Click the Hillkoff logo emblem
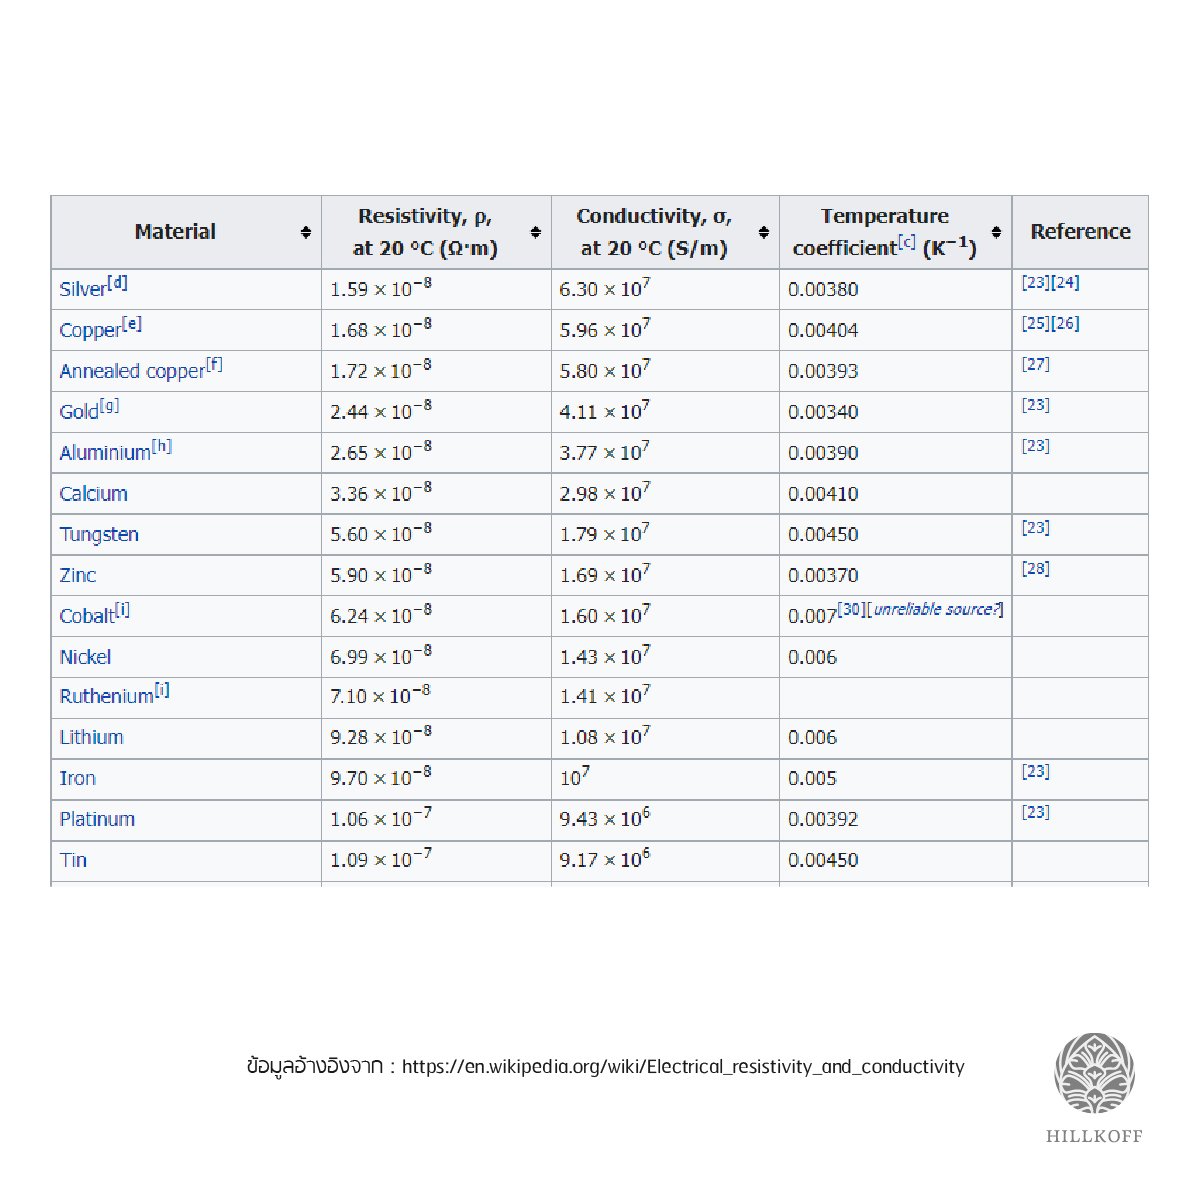This screenshot has height=1200, width=1200. [x=1095, y=1073]
